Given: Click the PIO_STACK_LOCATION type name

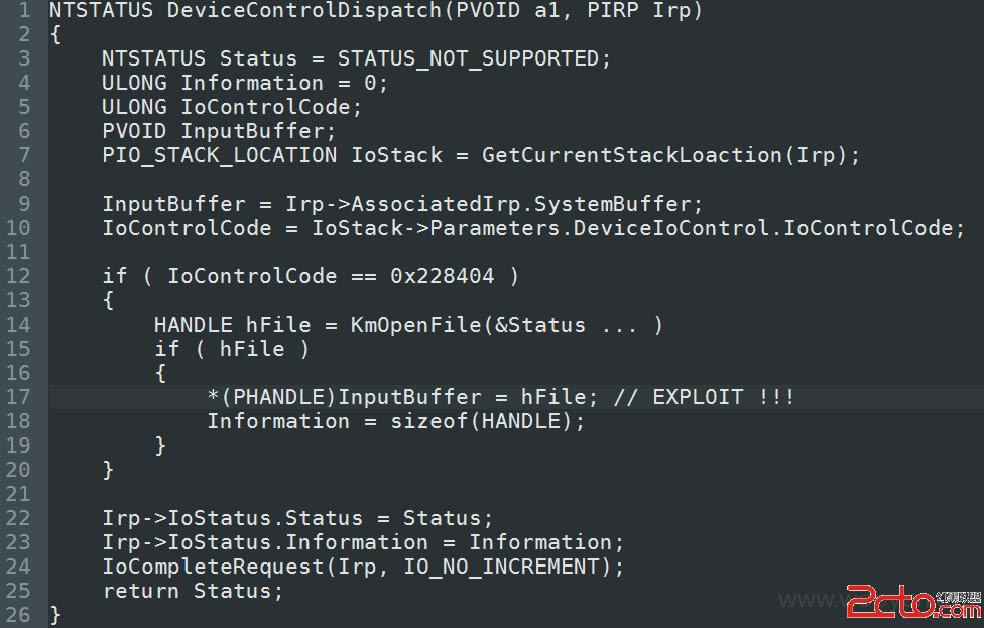Looking at the screenshot, I should tap(219, 155).
